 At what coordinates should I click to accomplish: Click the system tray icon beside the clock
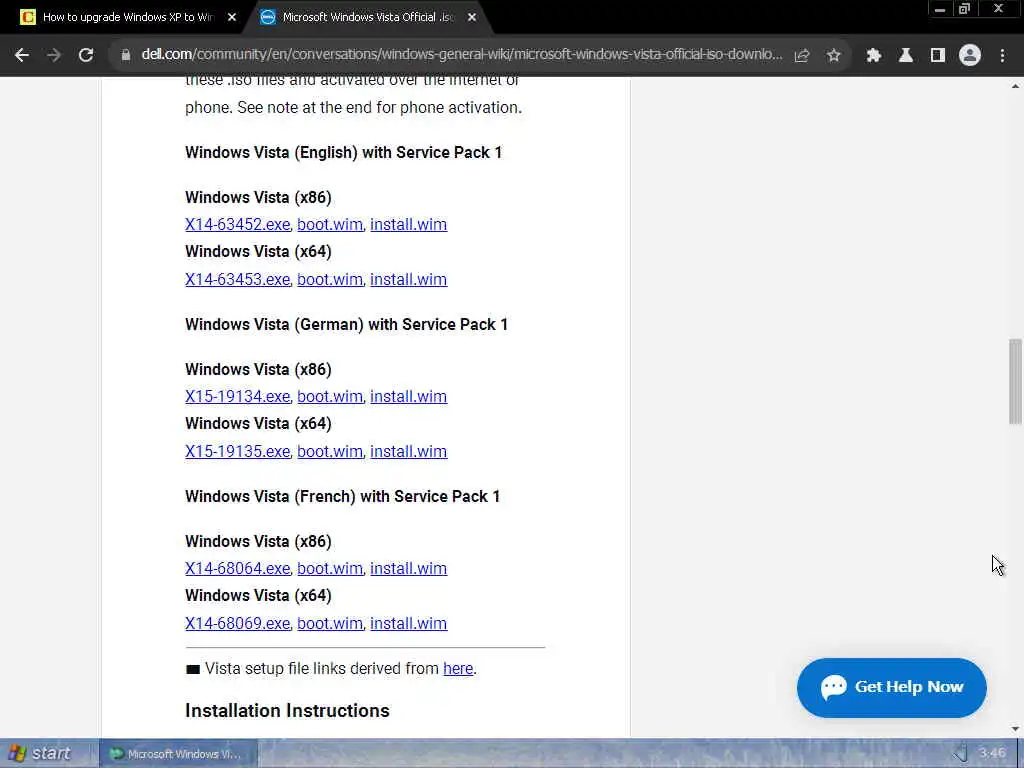(x=961, y=755)
